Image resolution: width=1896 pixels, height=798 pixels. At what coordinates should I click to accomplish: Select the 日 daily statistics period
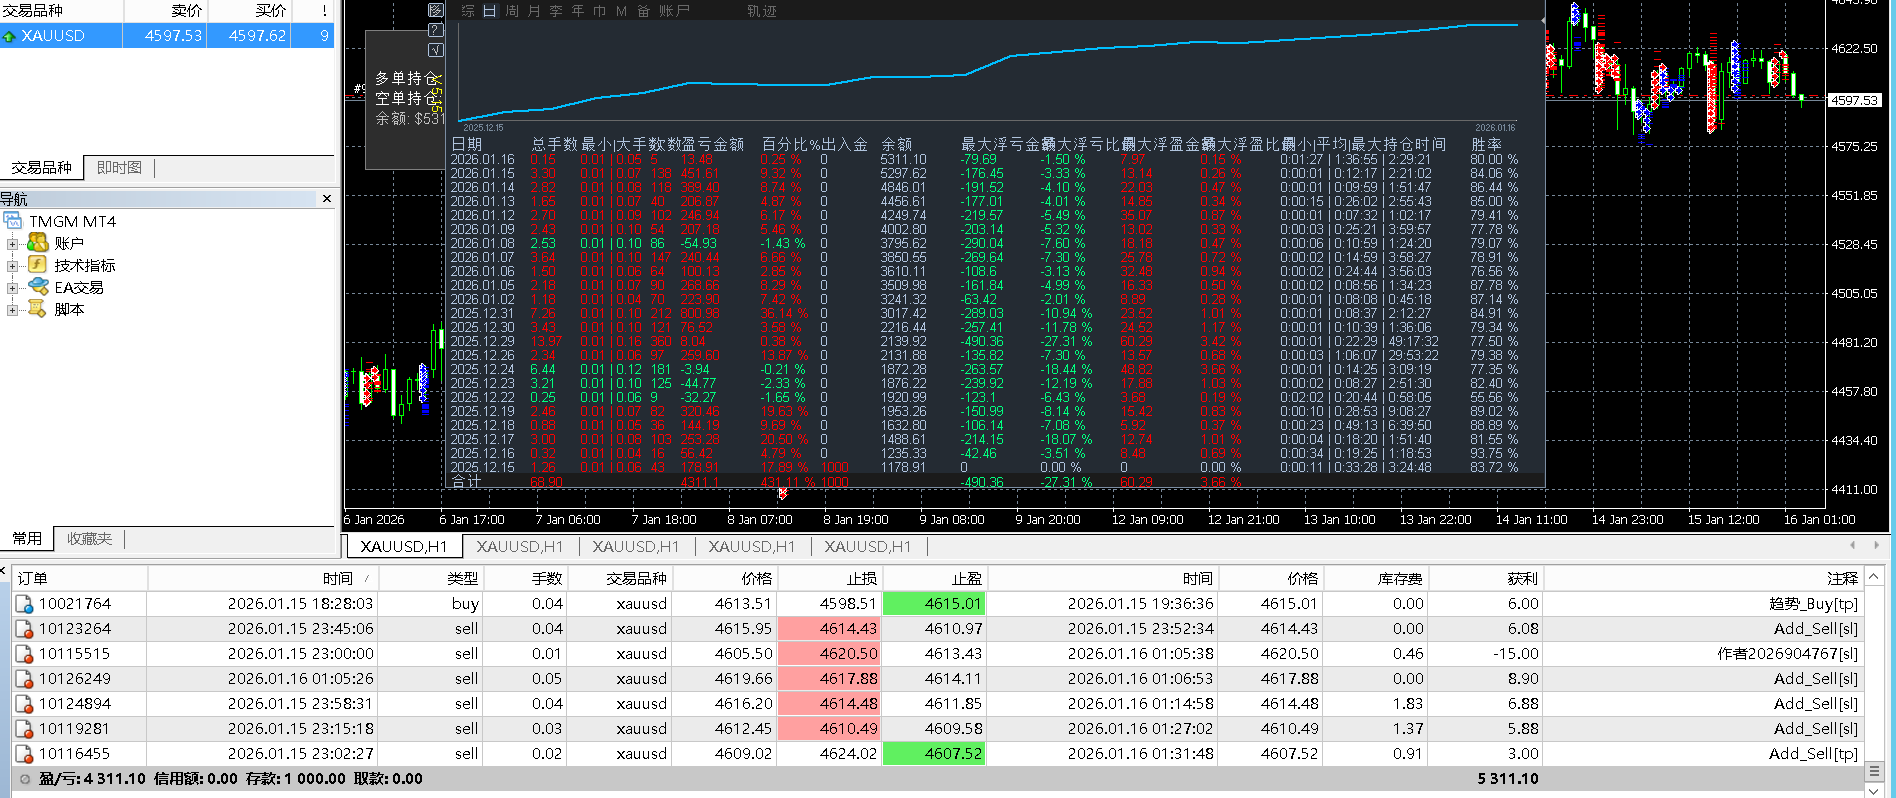pos(489,11)
